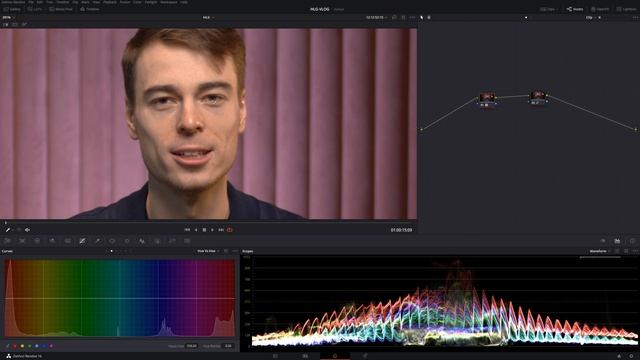
Task: Open the Information panel icon
Action: (x=632, y=241)
